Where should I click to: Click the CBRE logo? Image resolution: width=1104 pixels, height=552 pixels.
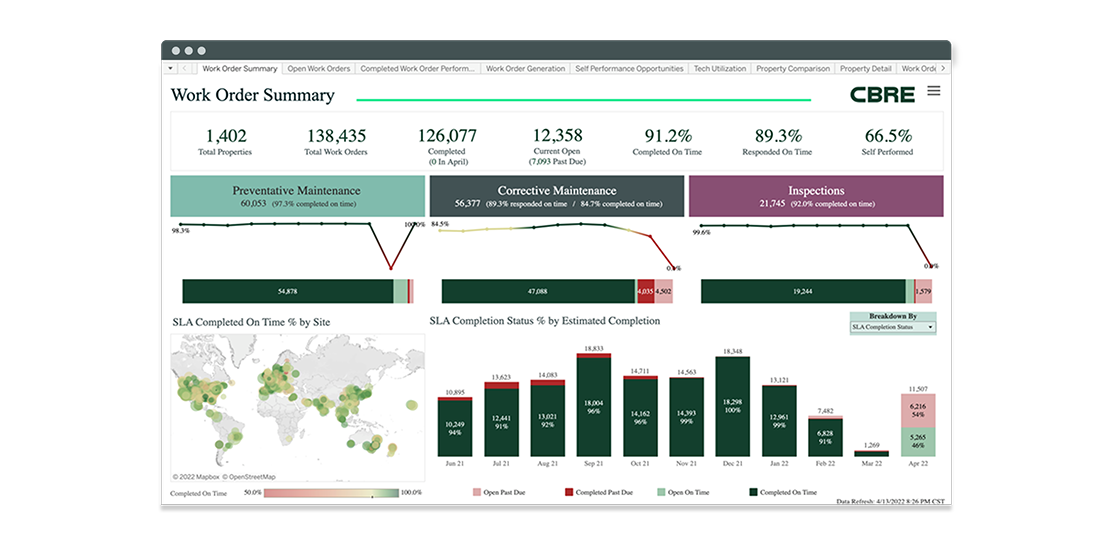click(x=882, y=95)
